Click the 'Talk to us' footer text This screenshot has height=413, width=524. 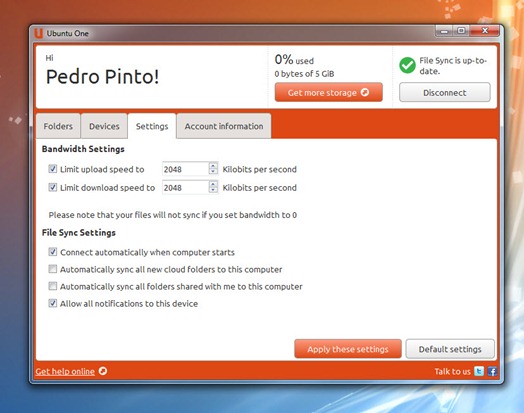click(452, 371)
